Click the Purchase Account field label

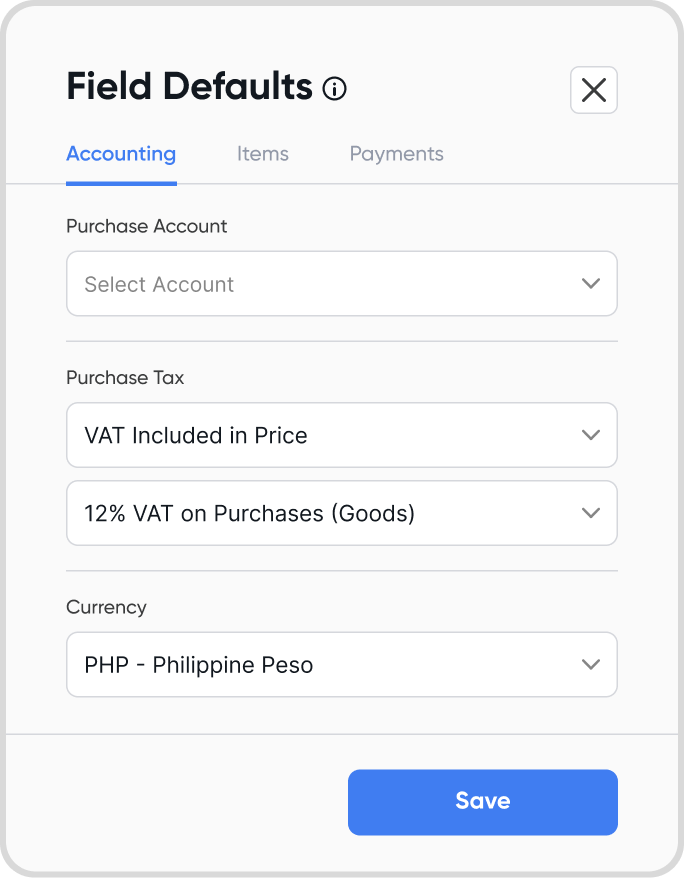point(147,226)
